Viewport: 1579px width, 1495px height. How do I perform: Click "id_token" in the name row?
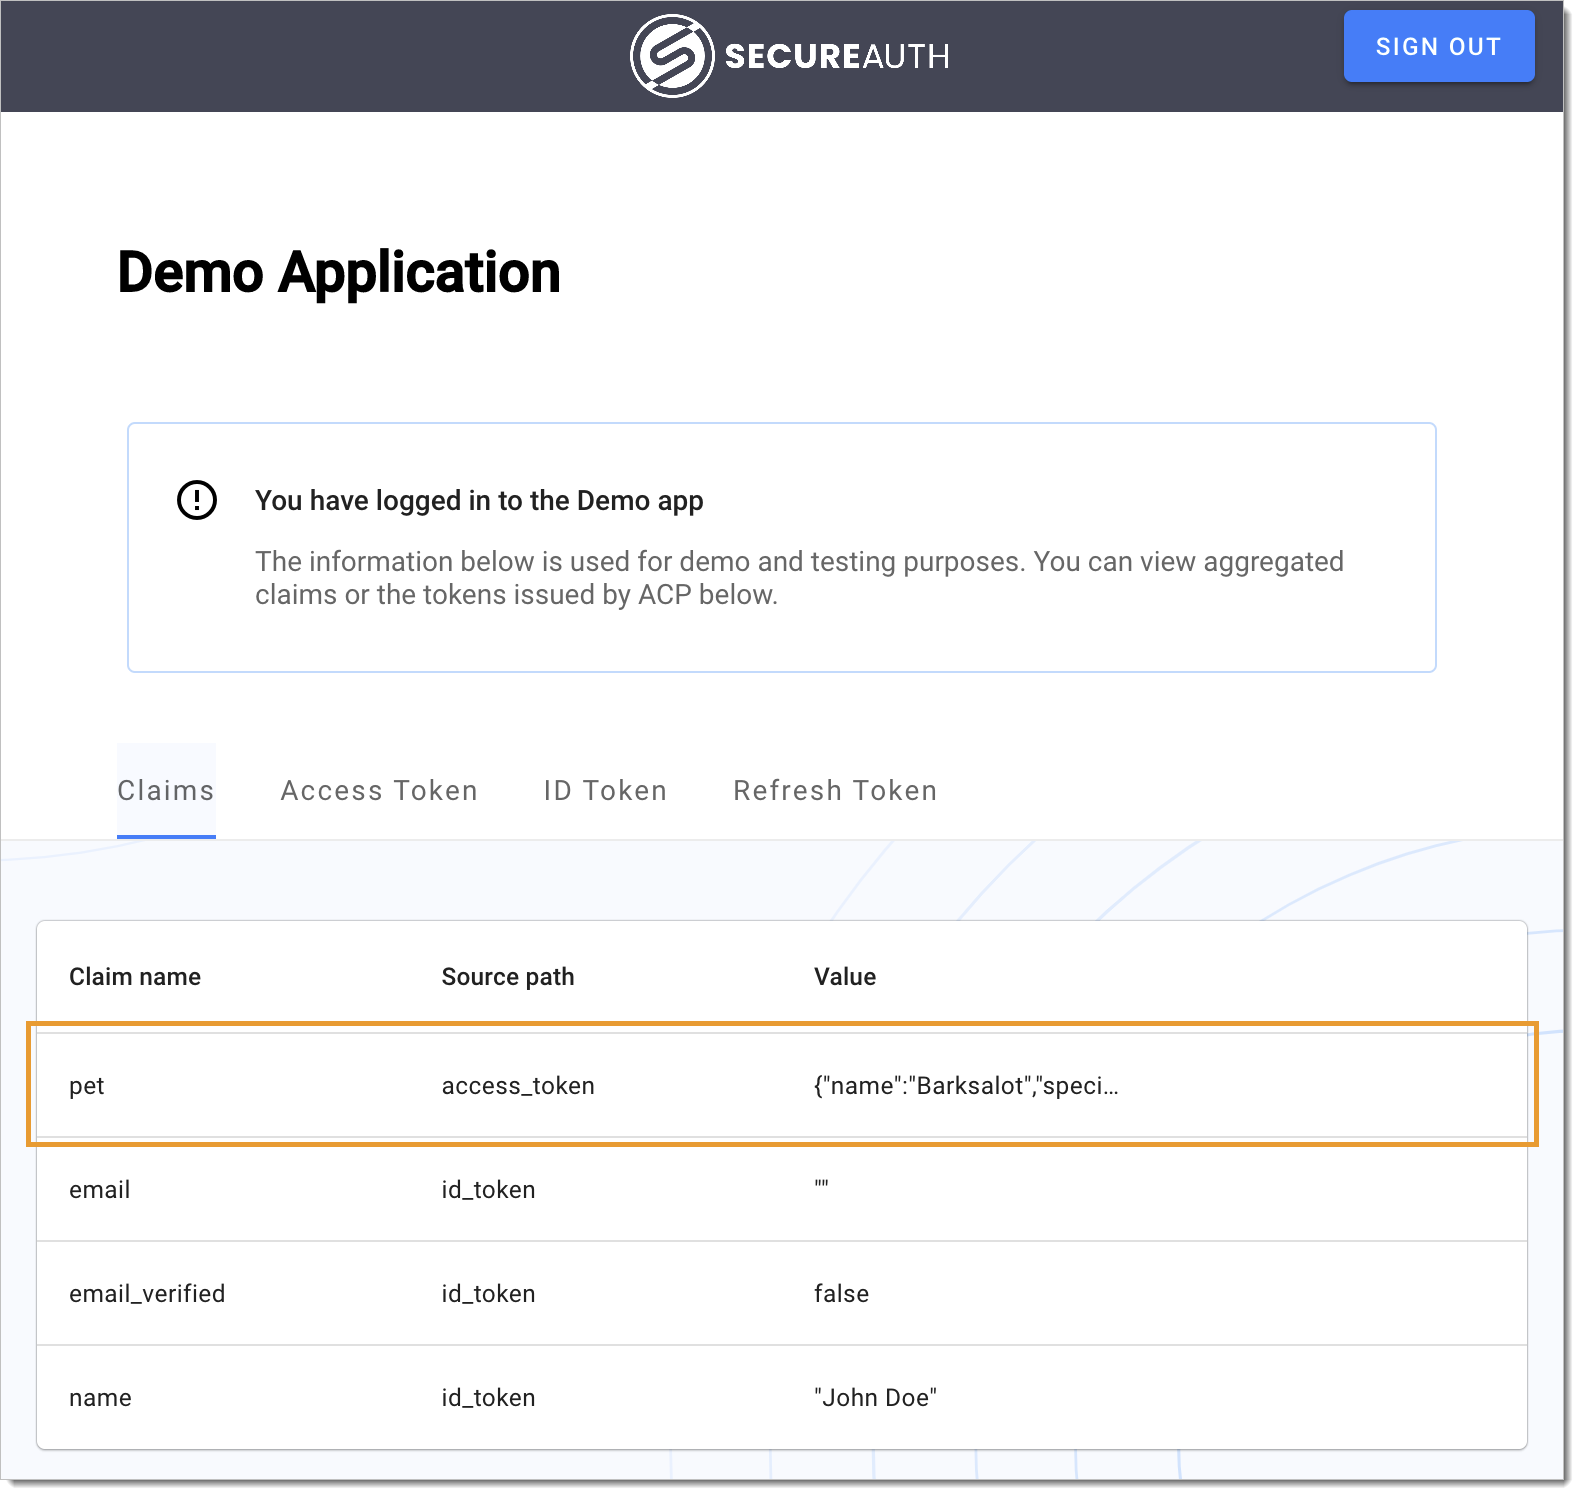pos(488,1398)
